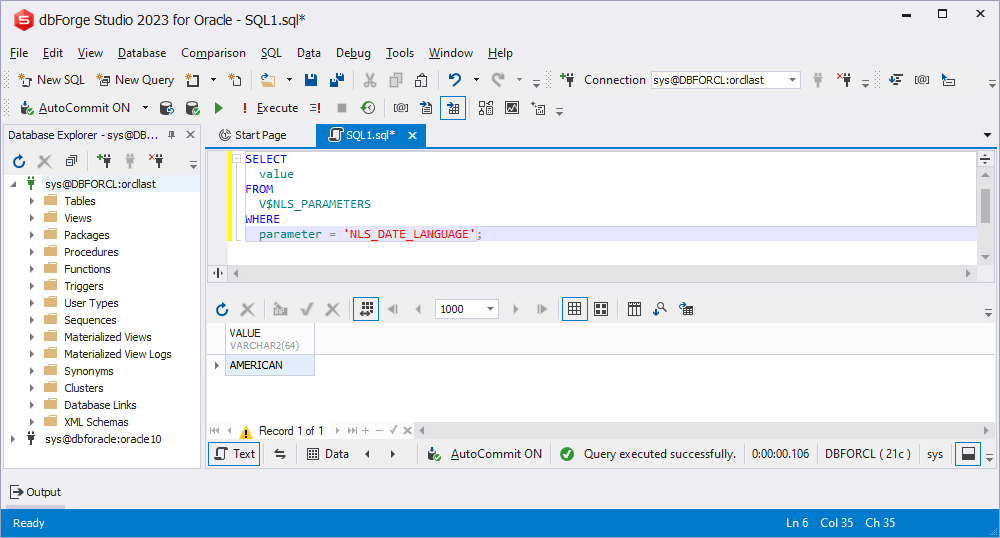Expand the Sequences folder
This screenshot has height=538, width=1000.
(31, 320)
